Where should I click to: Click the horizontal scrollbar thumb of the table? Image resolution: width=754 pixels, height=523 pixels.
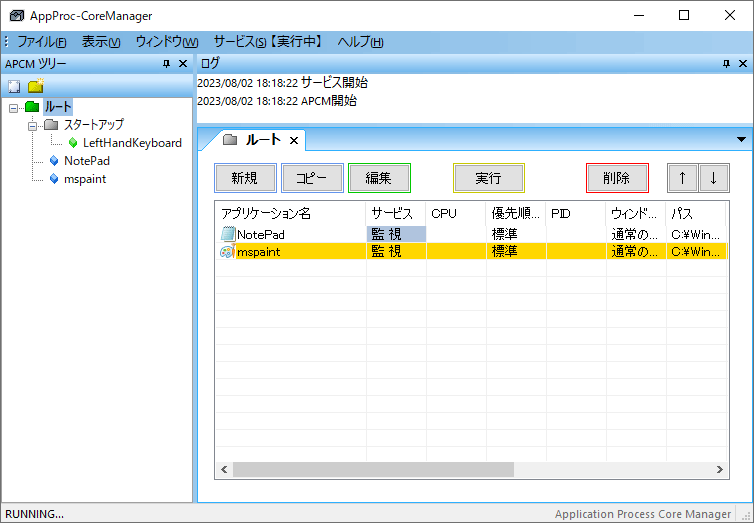point(373,470)
